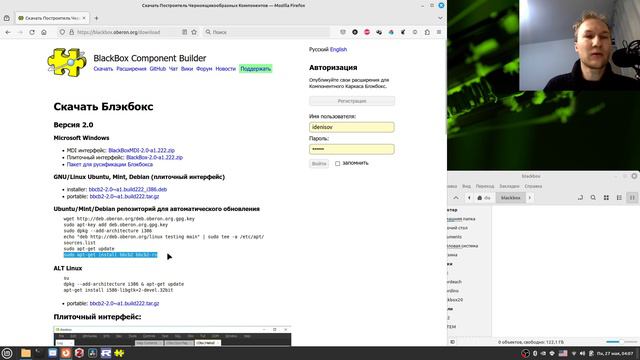Reload the page in Firefox
Viewport: 640px width, 360px height.
coord(32,32)
